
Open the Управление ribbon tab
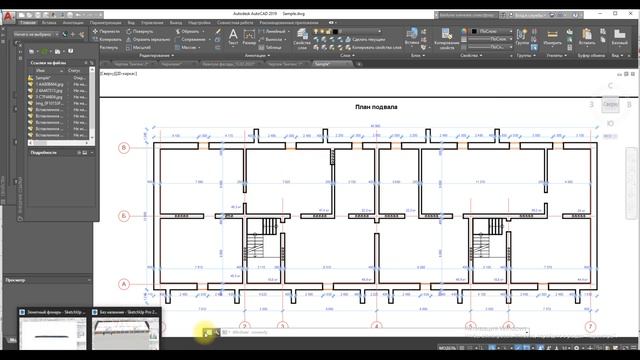152,23
